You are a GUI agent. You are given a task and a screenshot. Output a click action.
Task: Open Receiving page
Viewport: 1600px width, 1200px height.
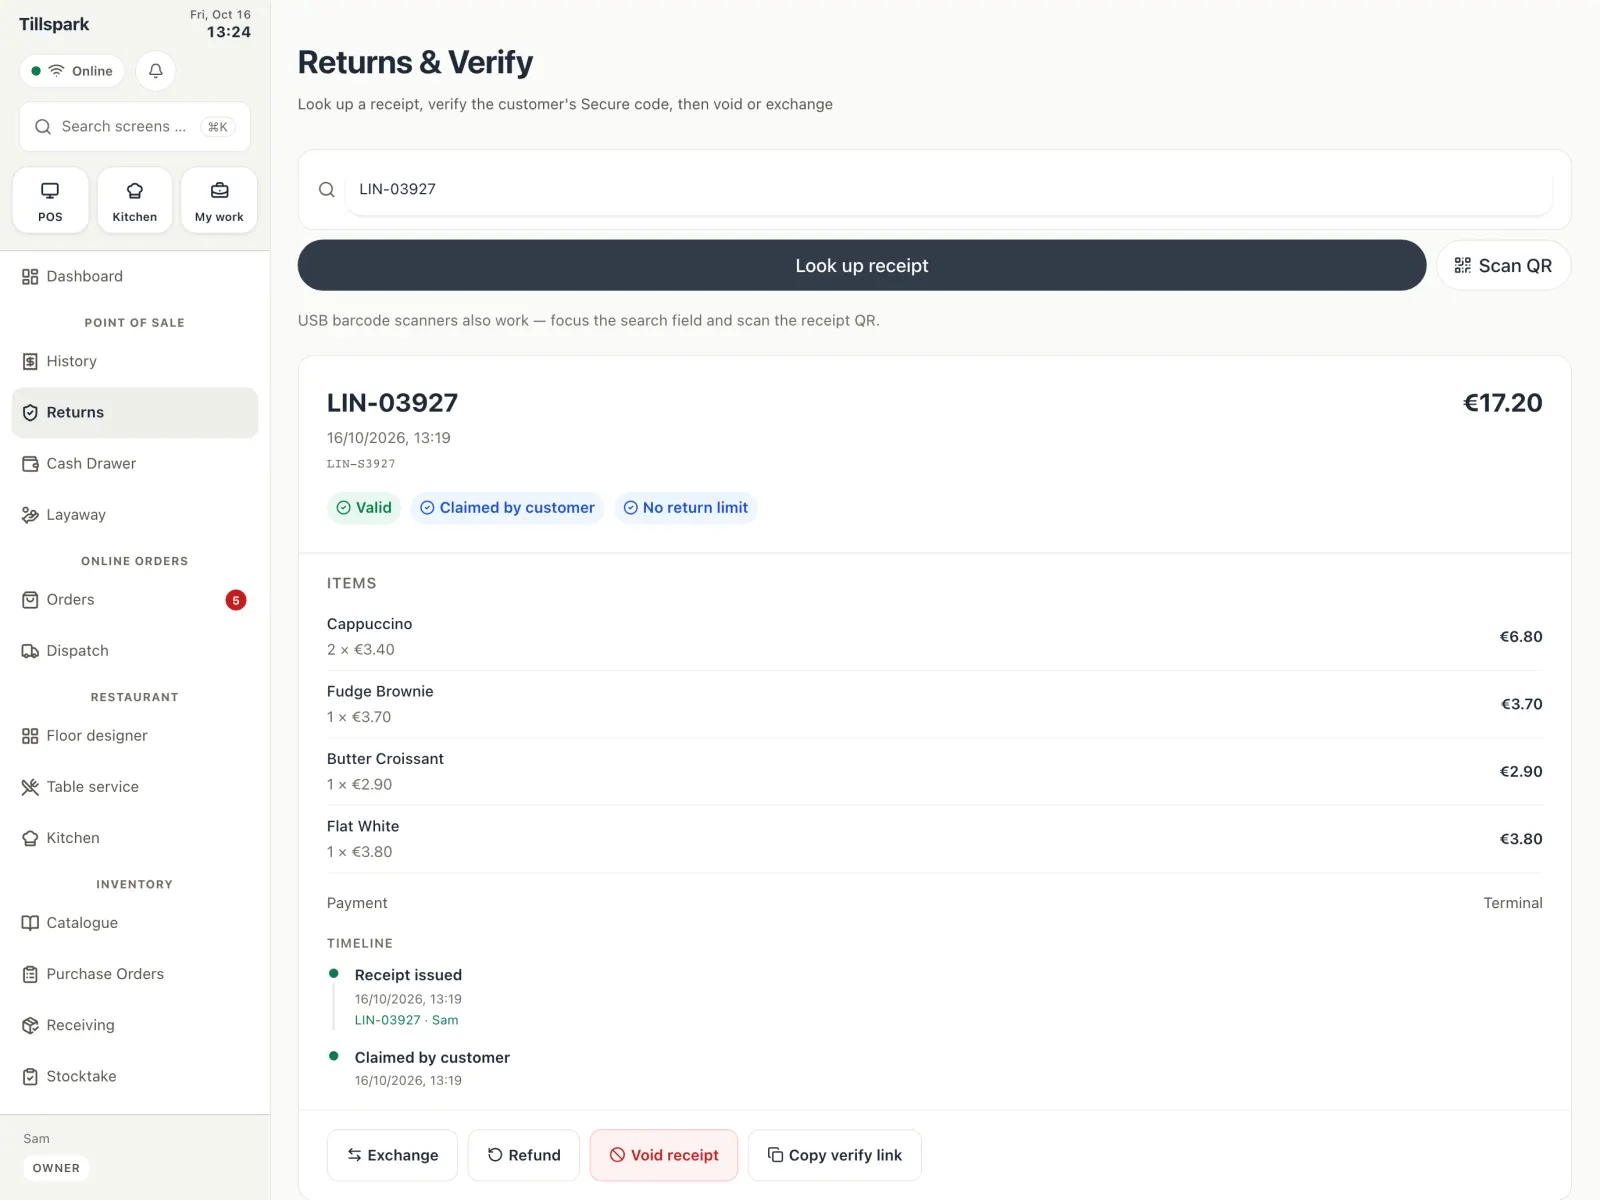pos(135,1024)
